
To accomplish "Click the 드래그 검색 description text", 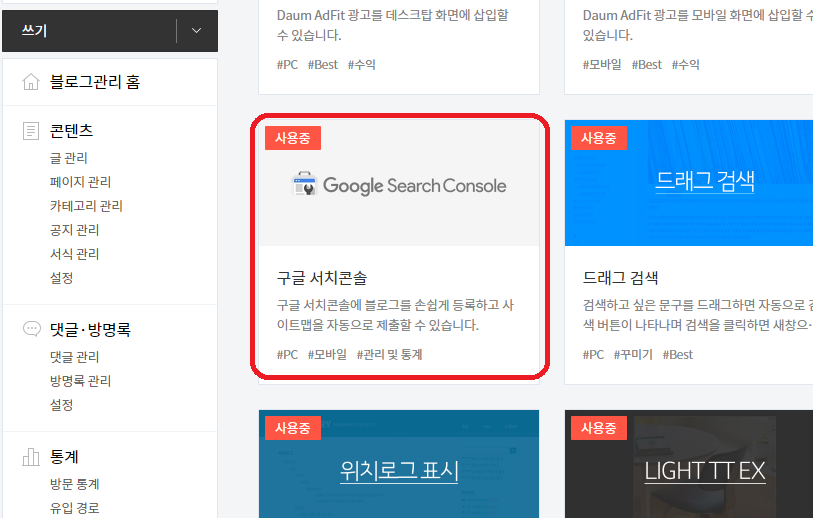I will tap(697, 315).
